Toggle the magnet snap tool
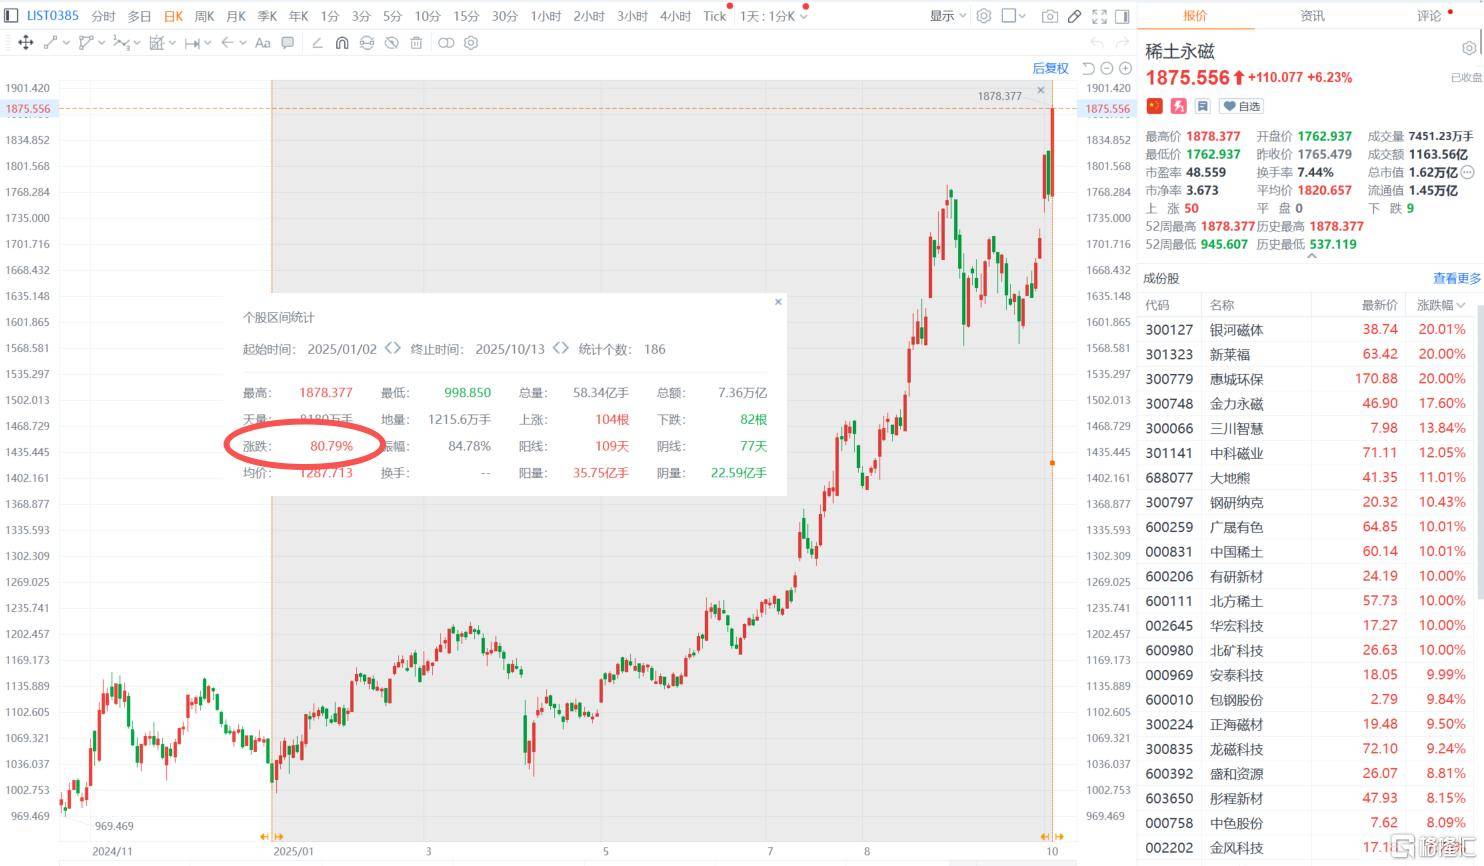 pos(342,43)
